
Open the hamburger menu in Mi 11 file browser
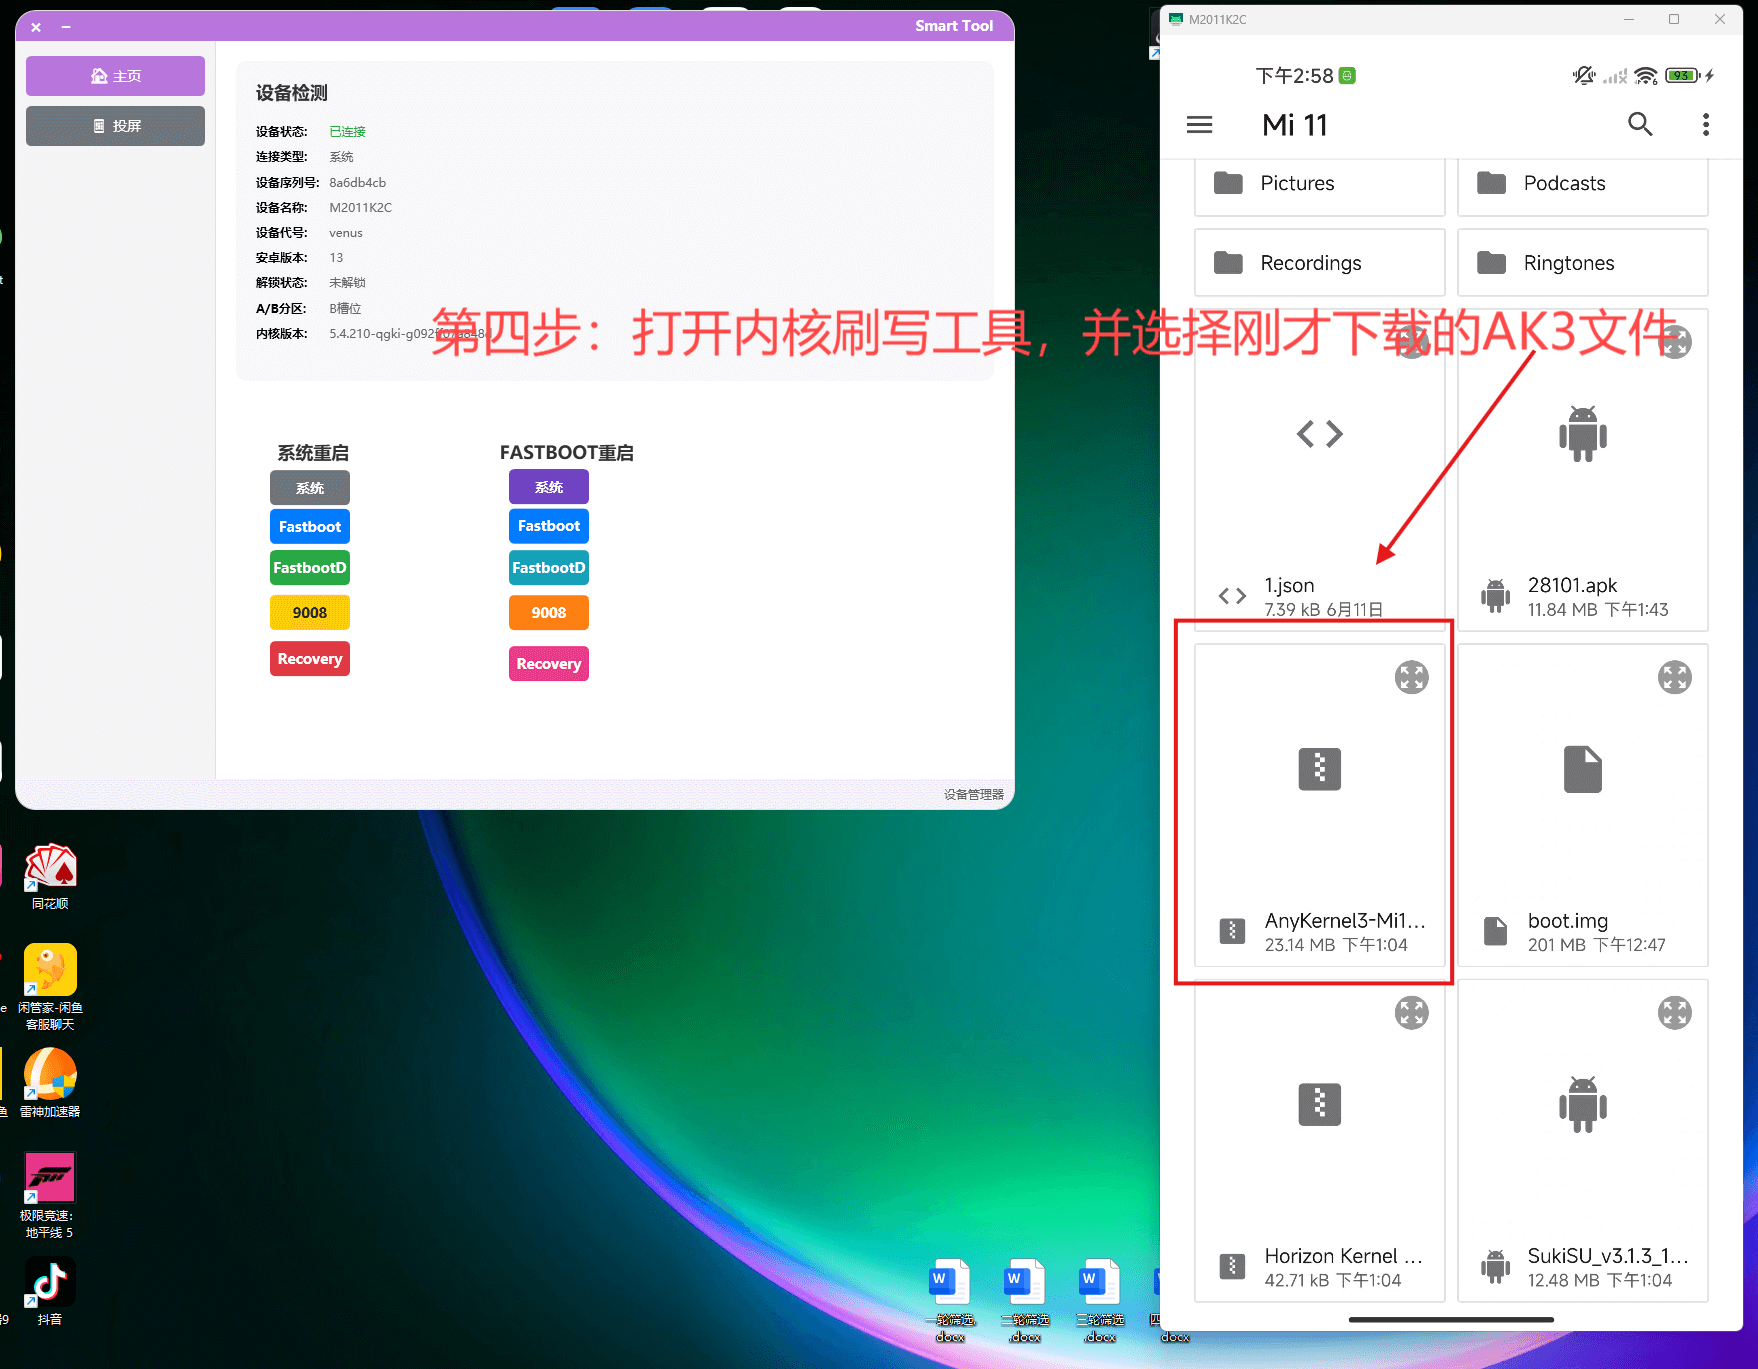pyautogui.click(x=1199, y=124)
